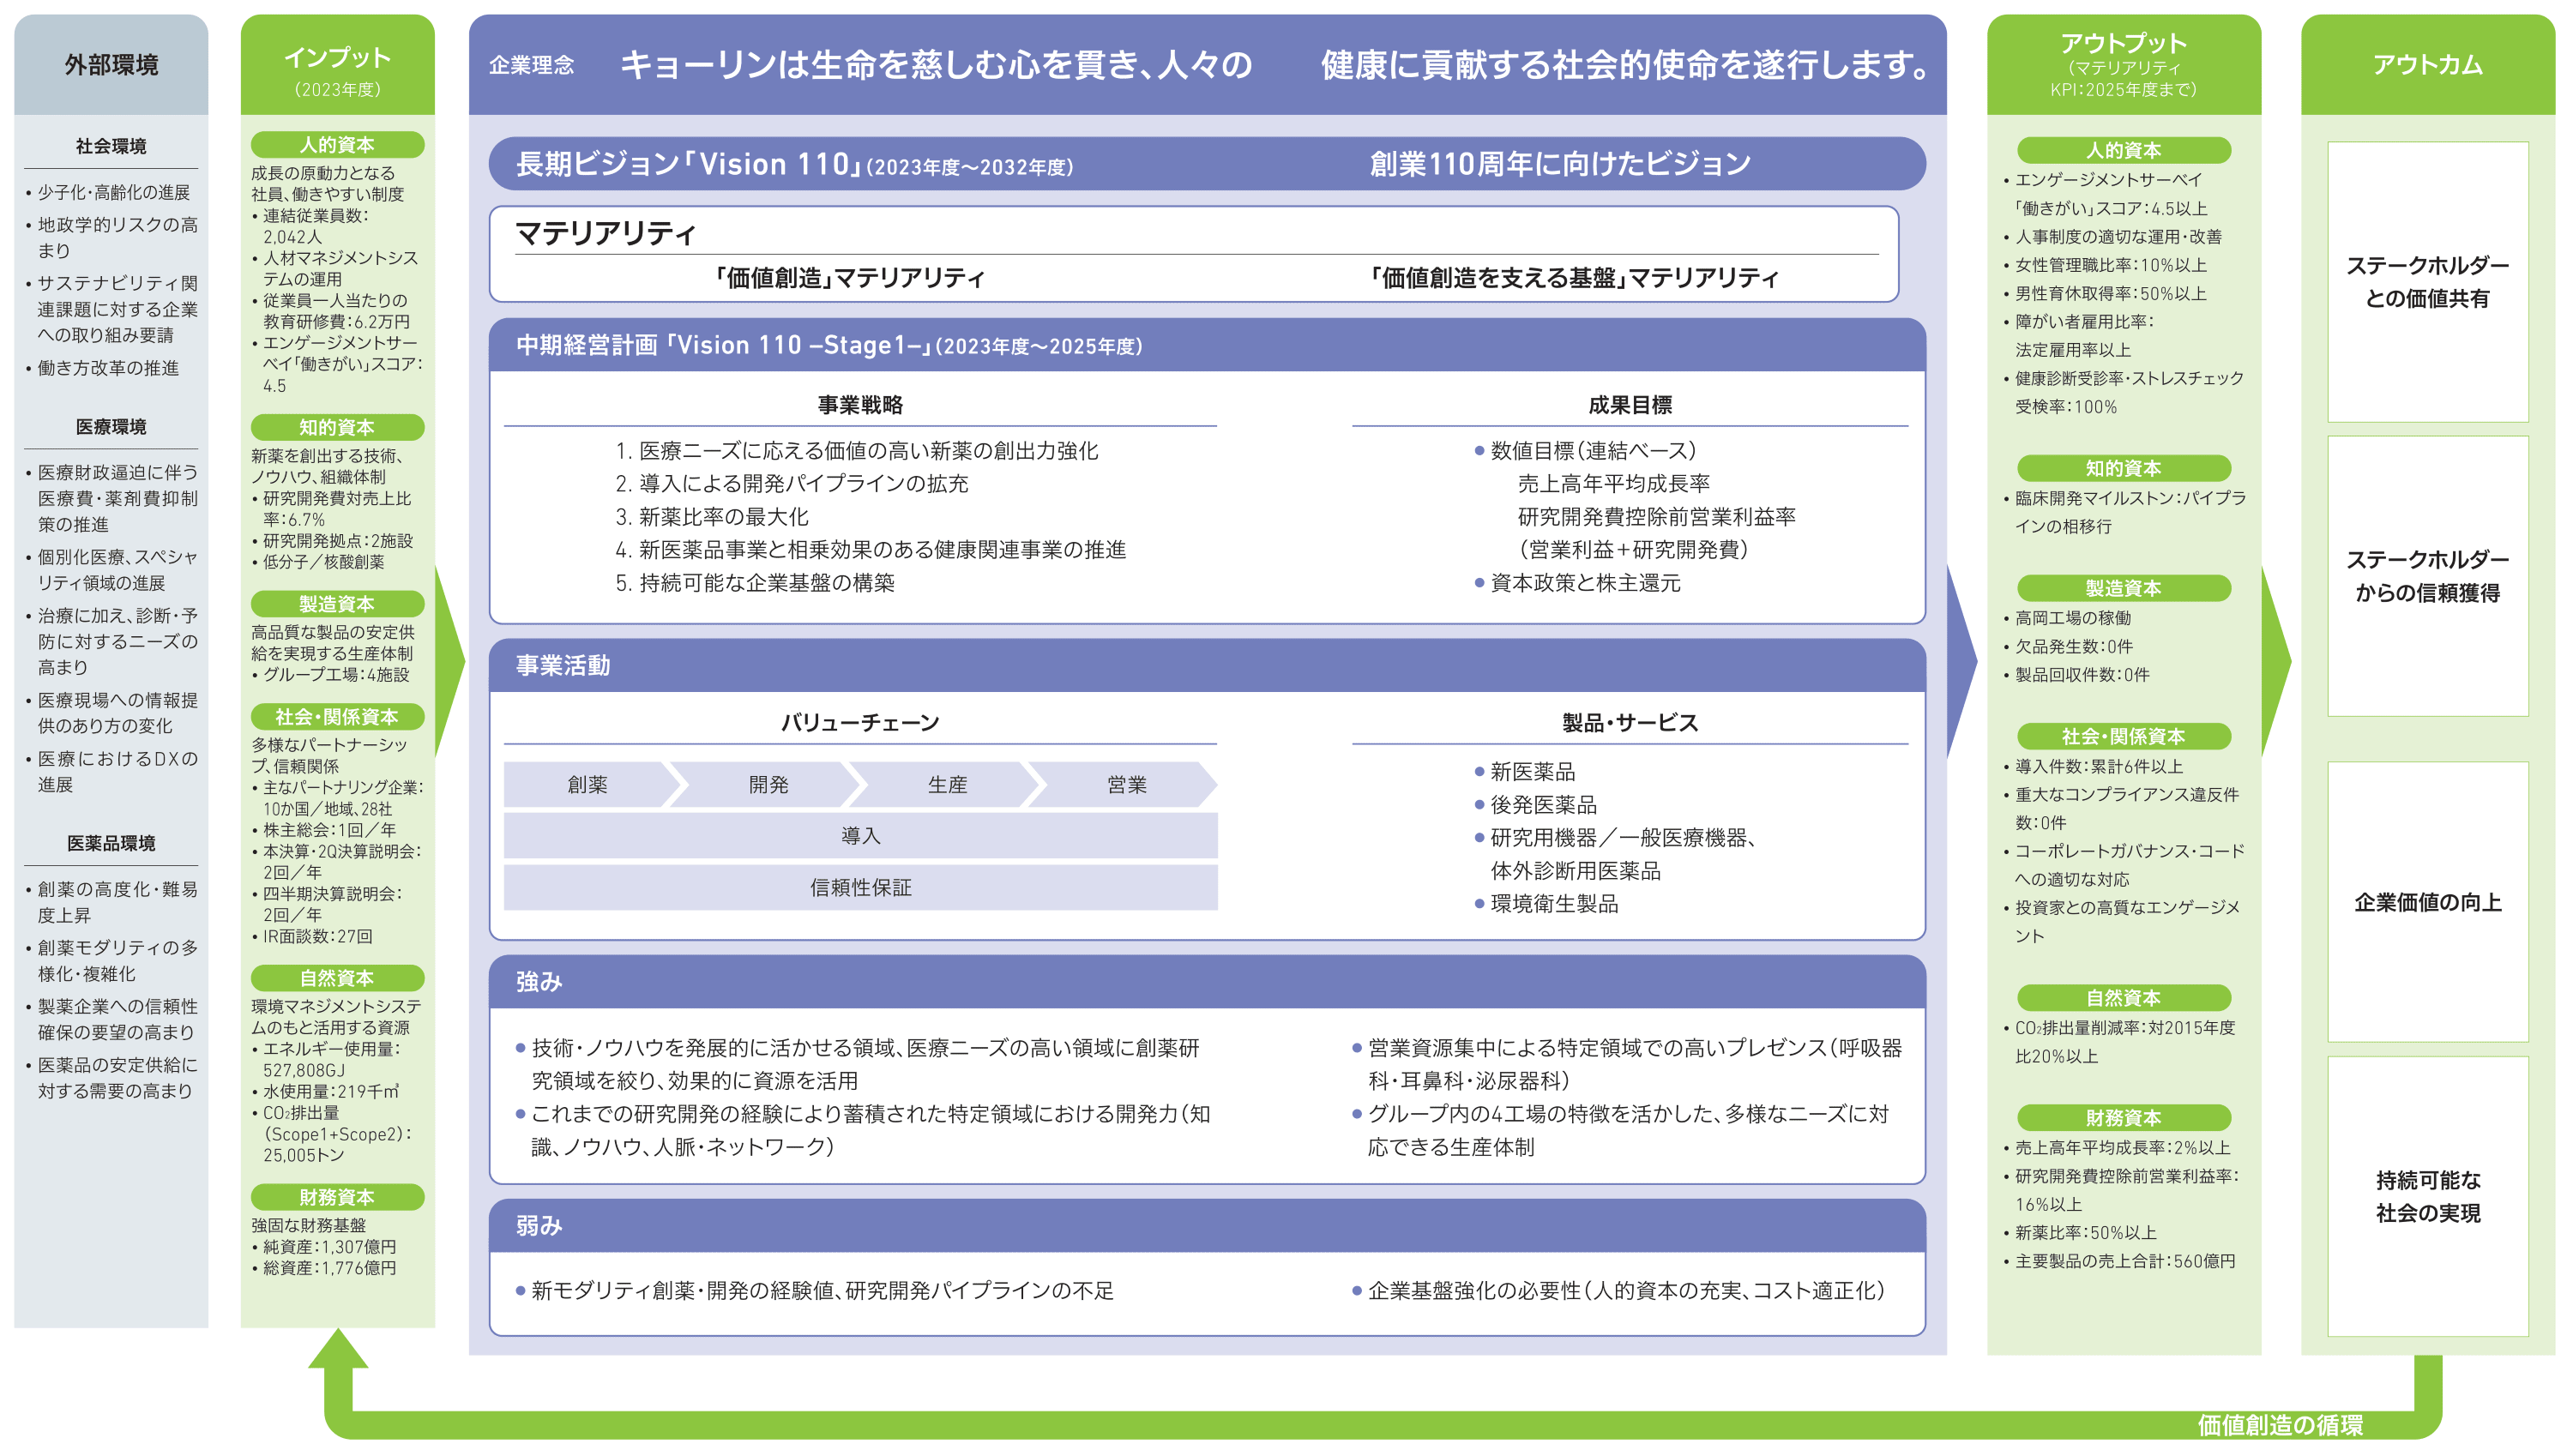Click the 弱み section header
This screenshot has height=1456, width=2573.
tap(1207, 1226)
